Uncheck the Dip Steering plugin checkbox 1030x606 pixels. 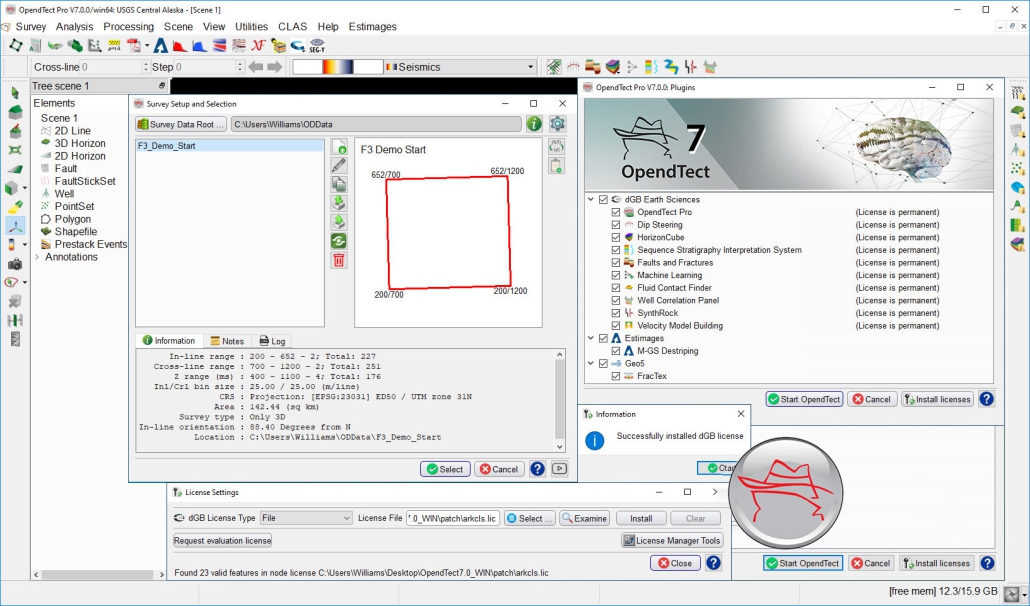pyautogui.click(x=617, y=225)
